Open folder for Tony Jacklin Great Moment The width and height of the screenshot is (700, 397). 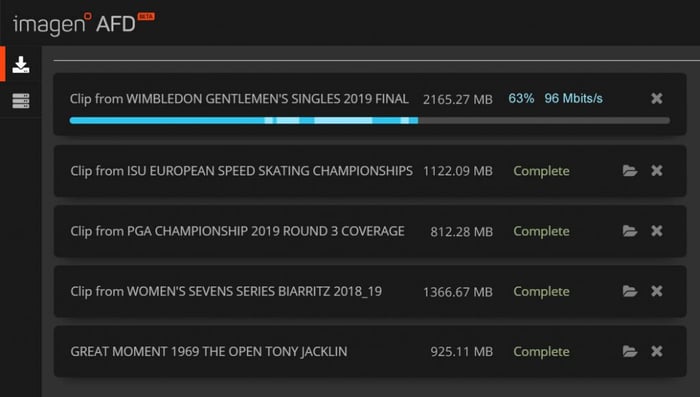(630, 351)
